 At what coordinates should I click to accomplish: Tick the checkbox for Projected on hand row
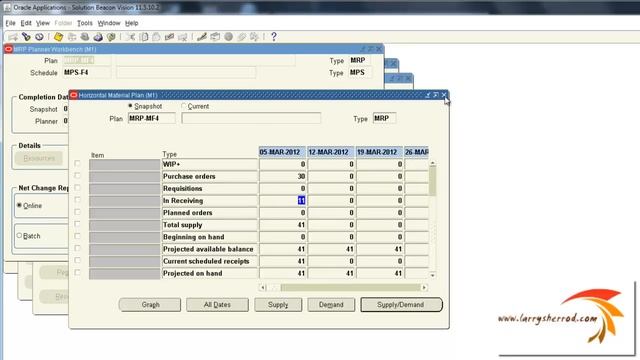(77, 272)
